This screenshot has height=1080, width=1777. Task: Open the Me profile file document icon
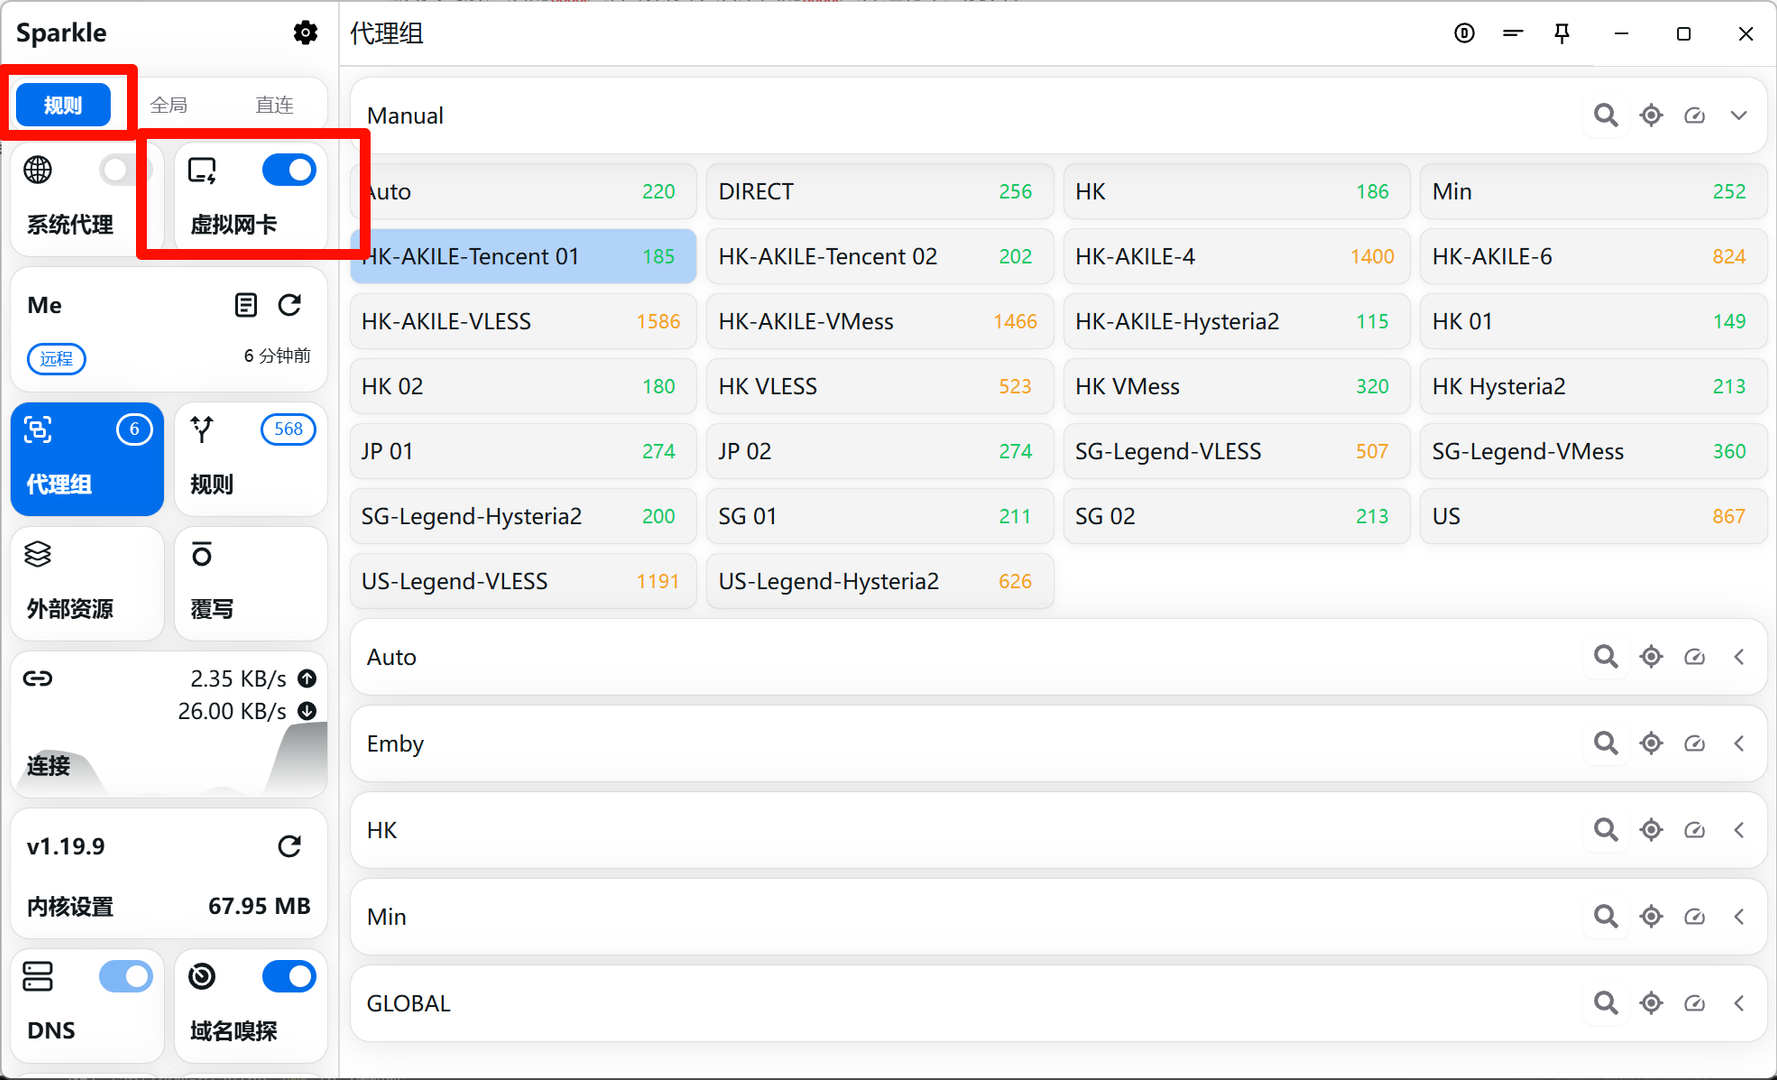tap(245, 305)
